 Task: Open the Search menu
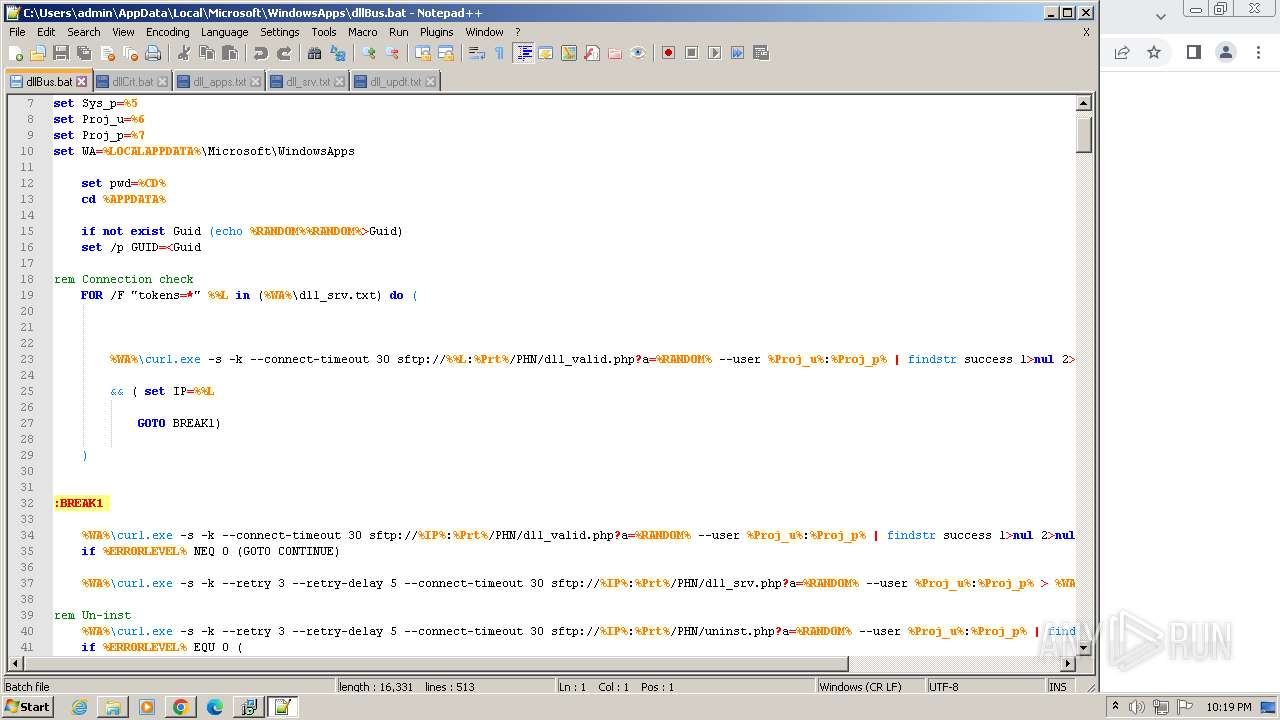tap(83, 32)
